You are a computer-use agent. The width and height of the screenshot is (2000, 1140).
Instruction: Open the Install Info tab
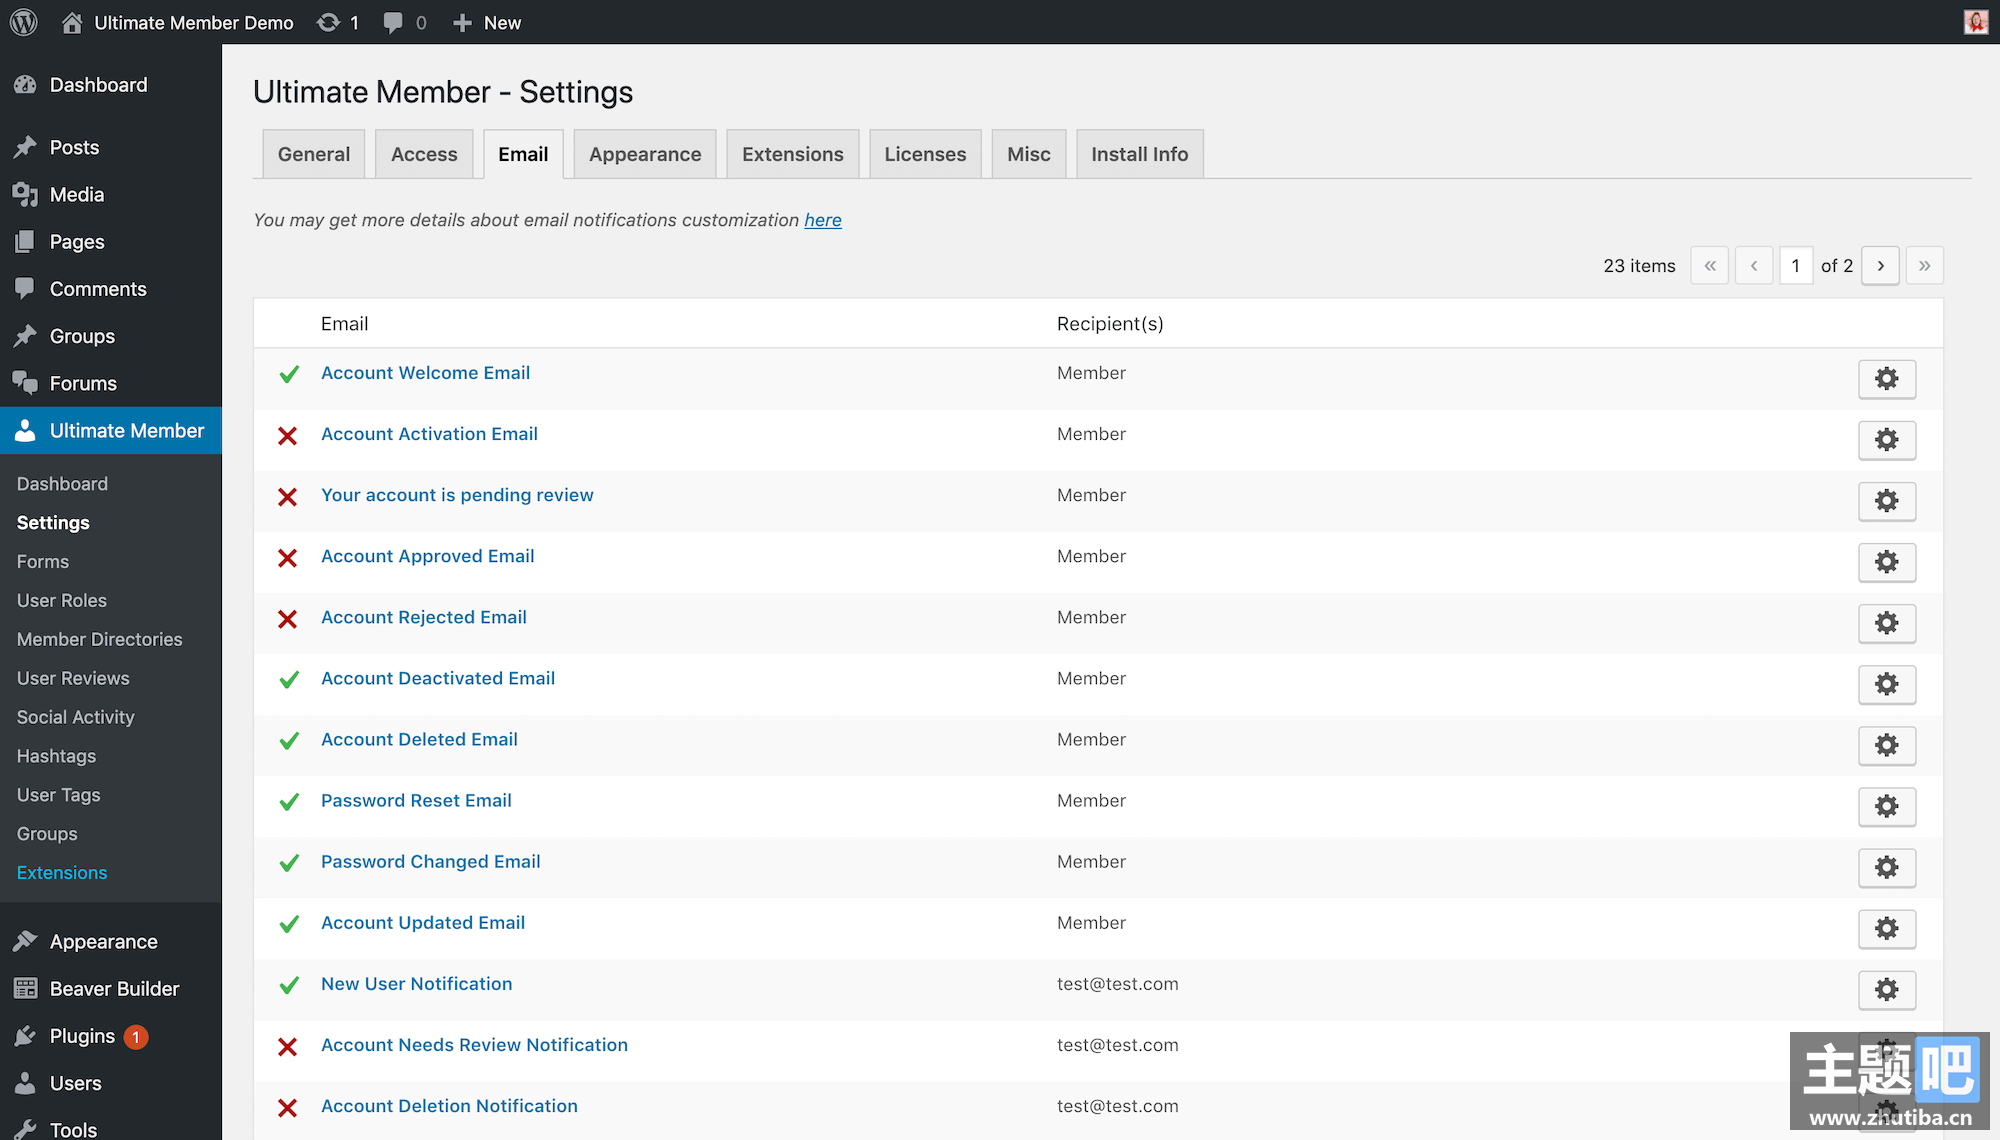[x=1140, y=154]
